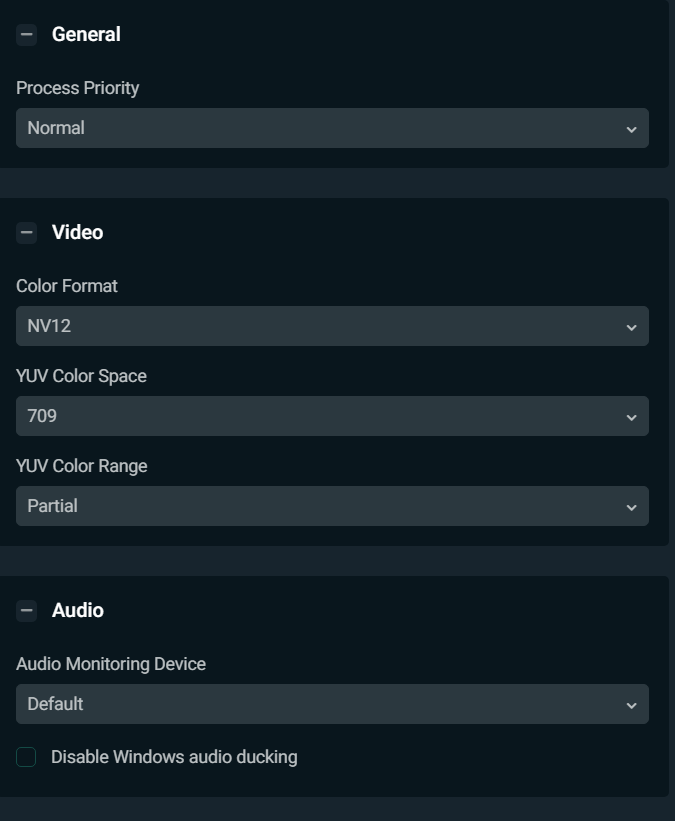Select the 709 value in YUV Color Space
The width and height of the screenshot is (675, 821).
click(x=330, y=416)
